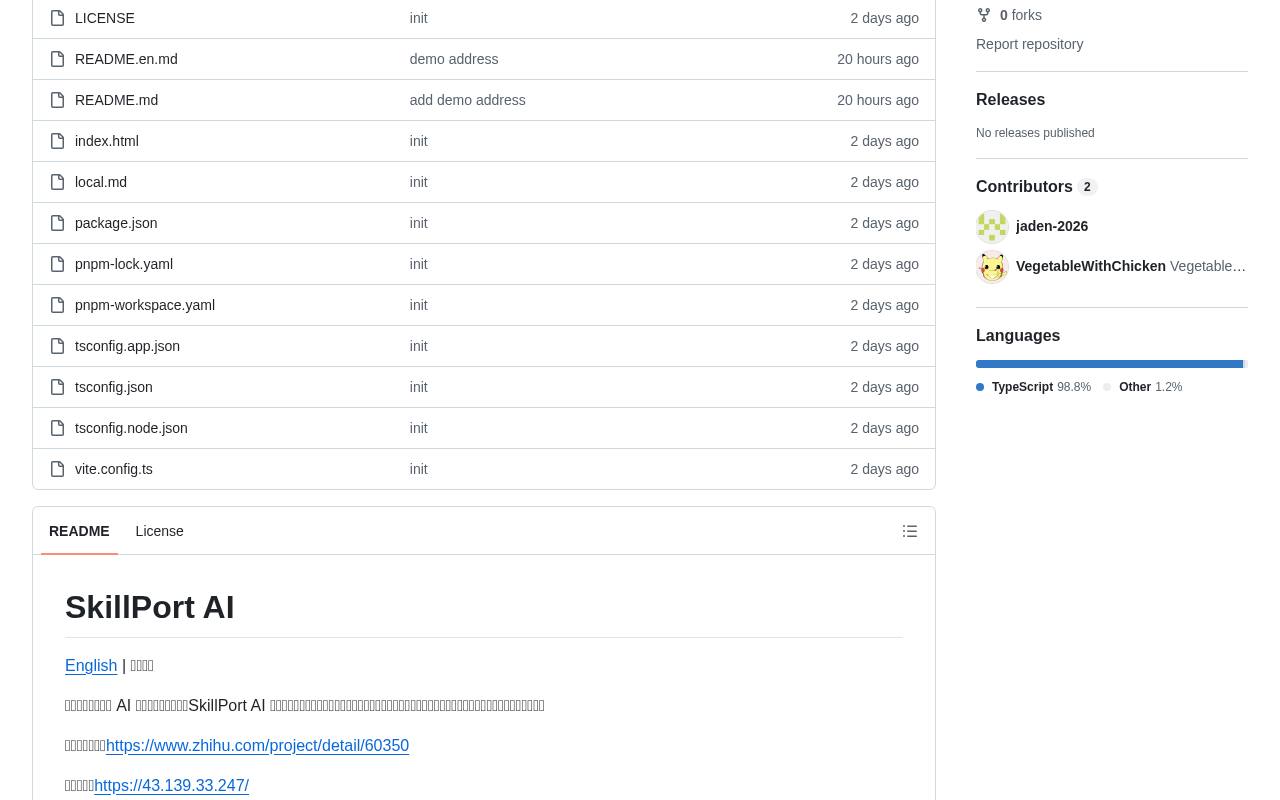Click the file icon beside README.en.md

tap(57, 59)
